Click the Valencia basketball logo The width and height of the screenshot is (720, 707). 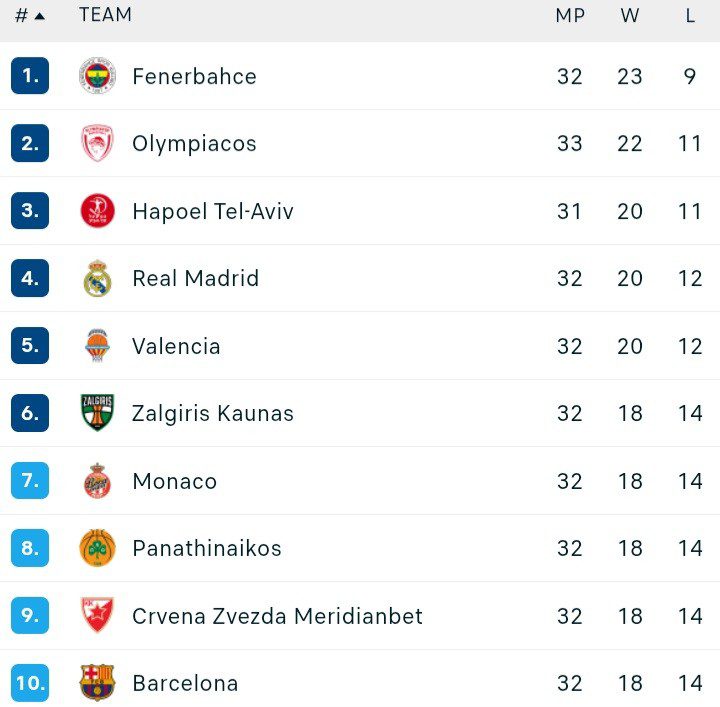pos(97,346)
